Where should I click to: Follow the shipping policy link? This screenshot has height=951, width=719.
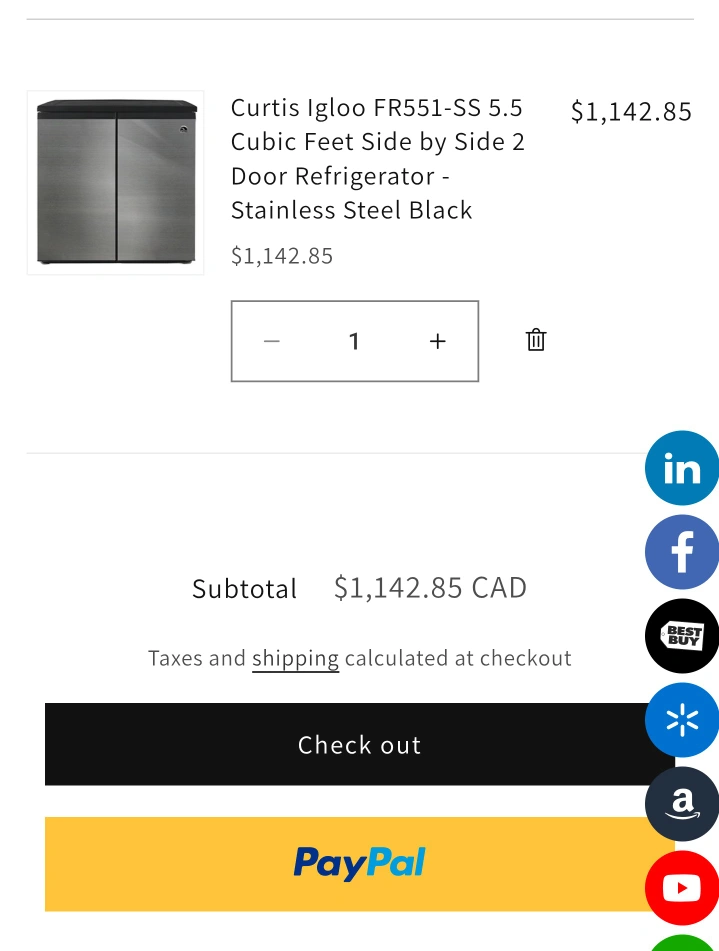pos(295,658)
